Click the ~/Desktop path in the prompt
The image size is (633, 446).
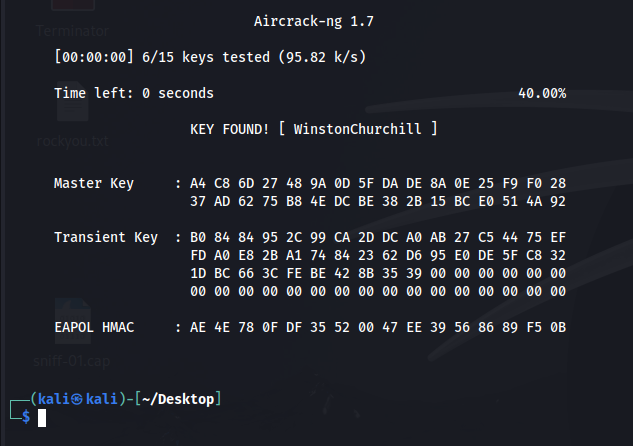point(177,400)
